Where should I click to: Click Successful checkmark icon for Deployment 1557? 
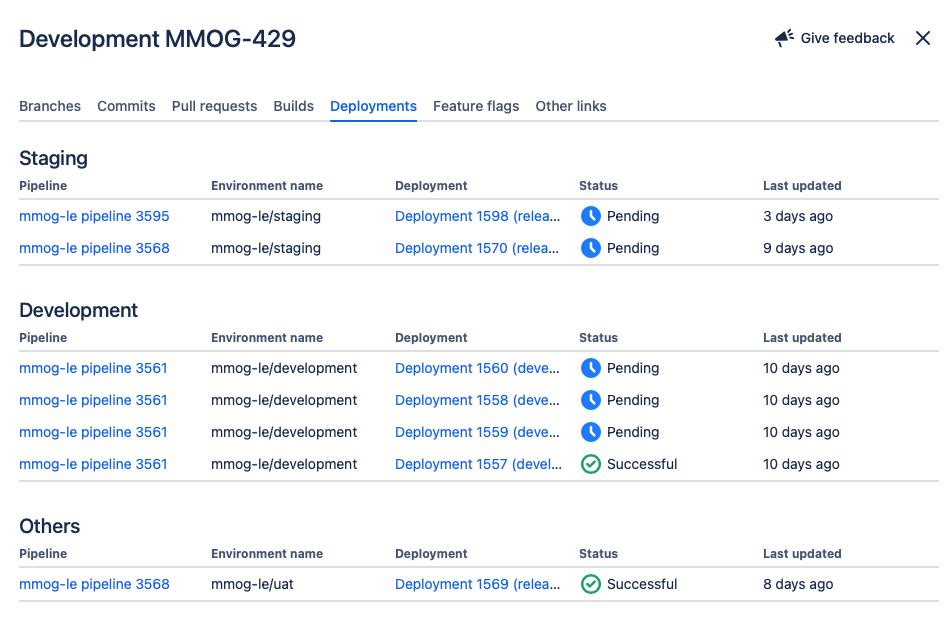point(591,464)
